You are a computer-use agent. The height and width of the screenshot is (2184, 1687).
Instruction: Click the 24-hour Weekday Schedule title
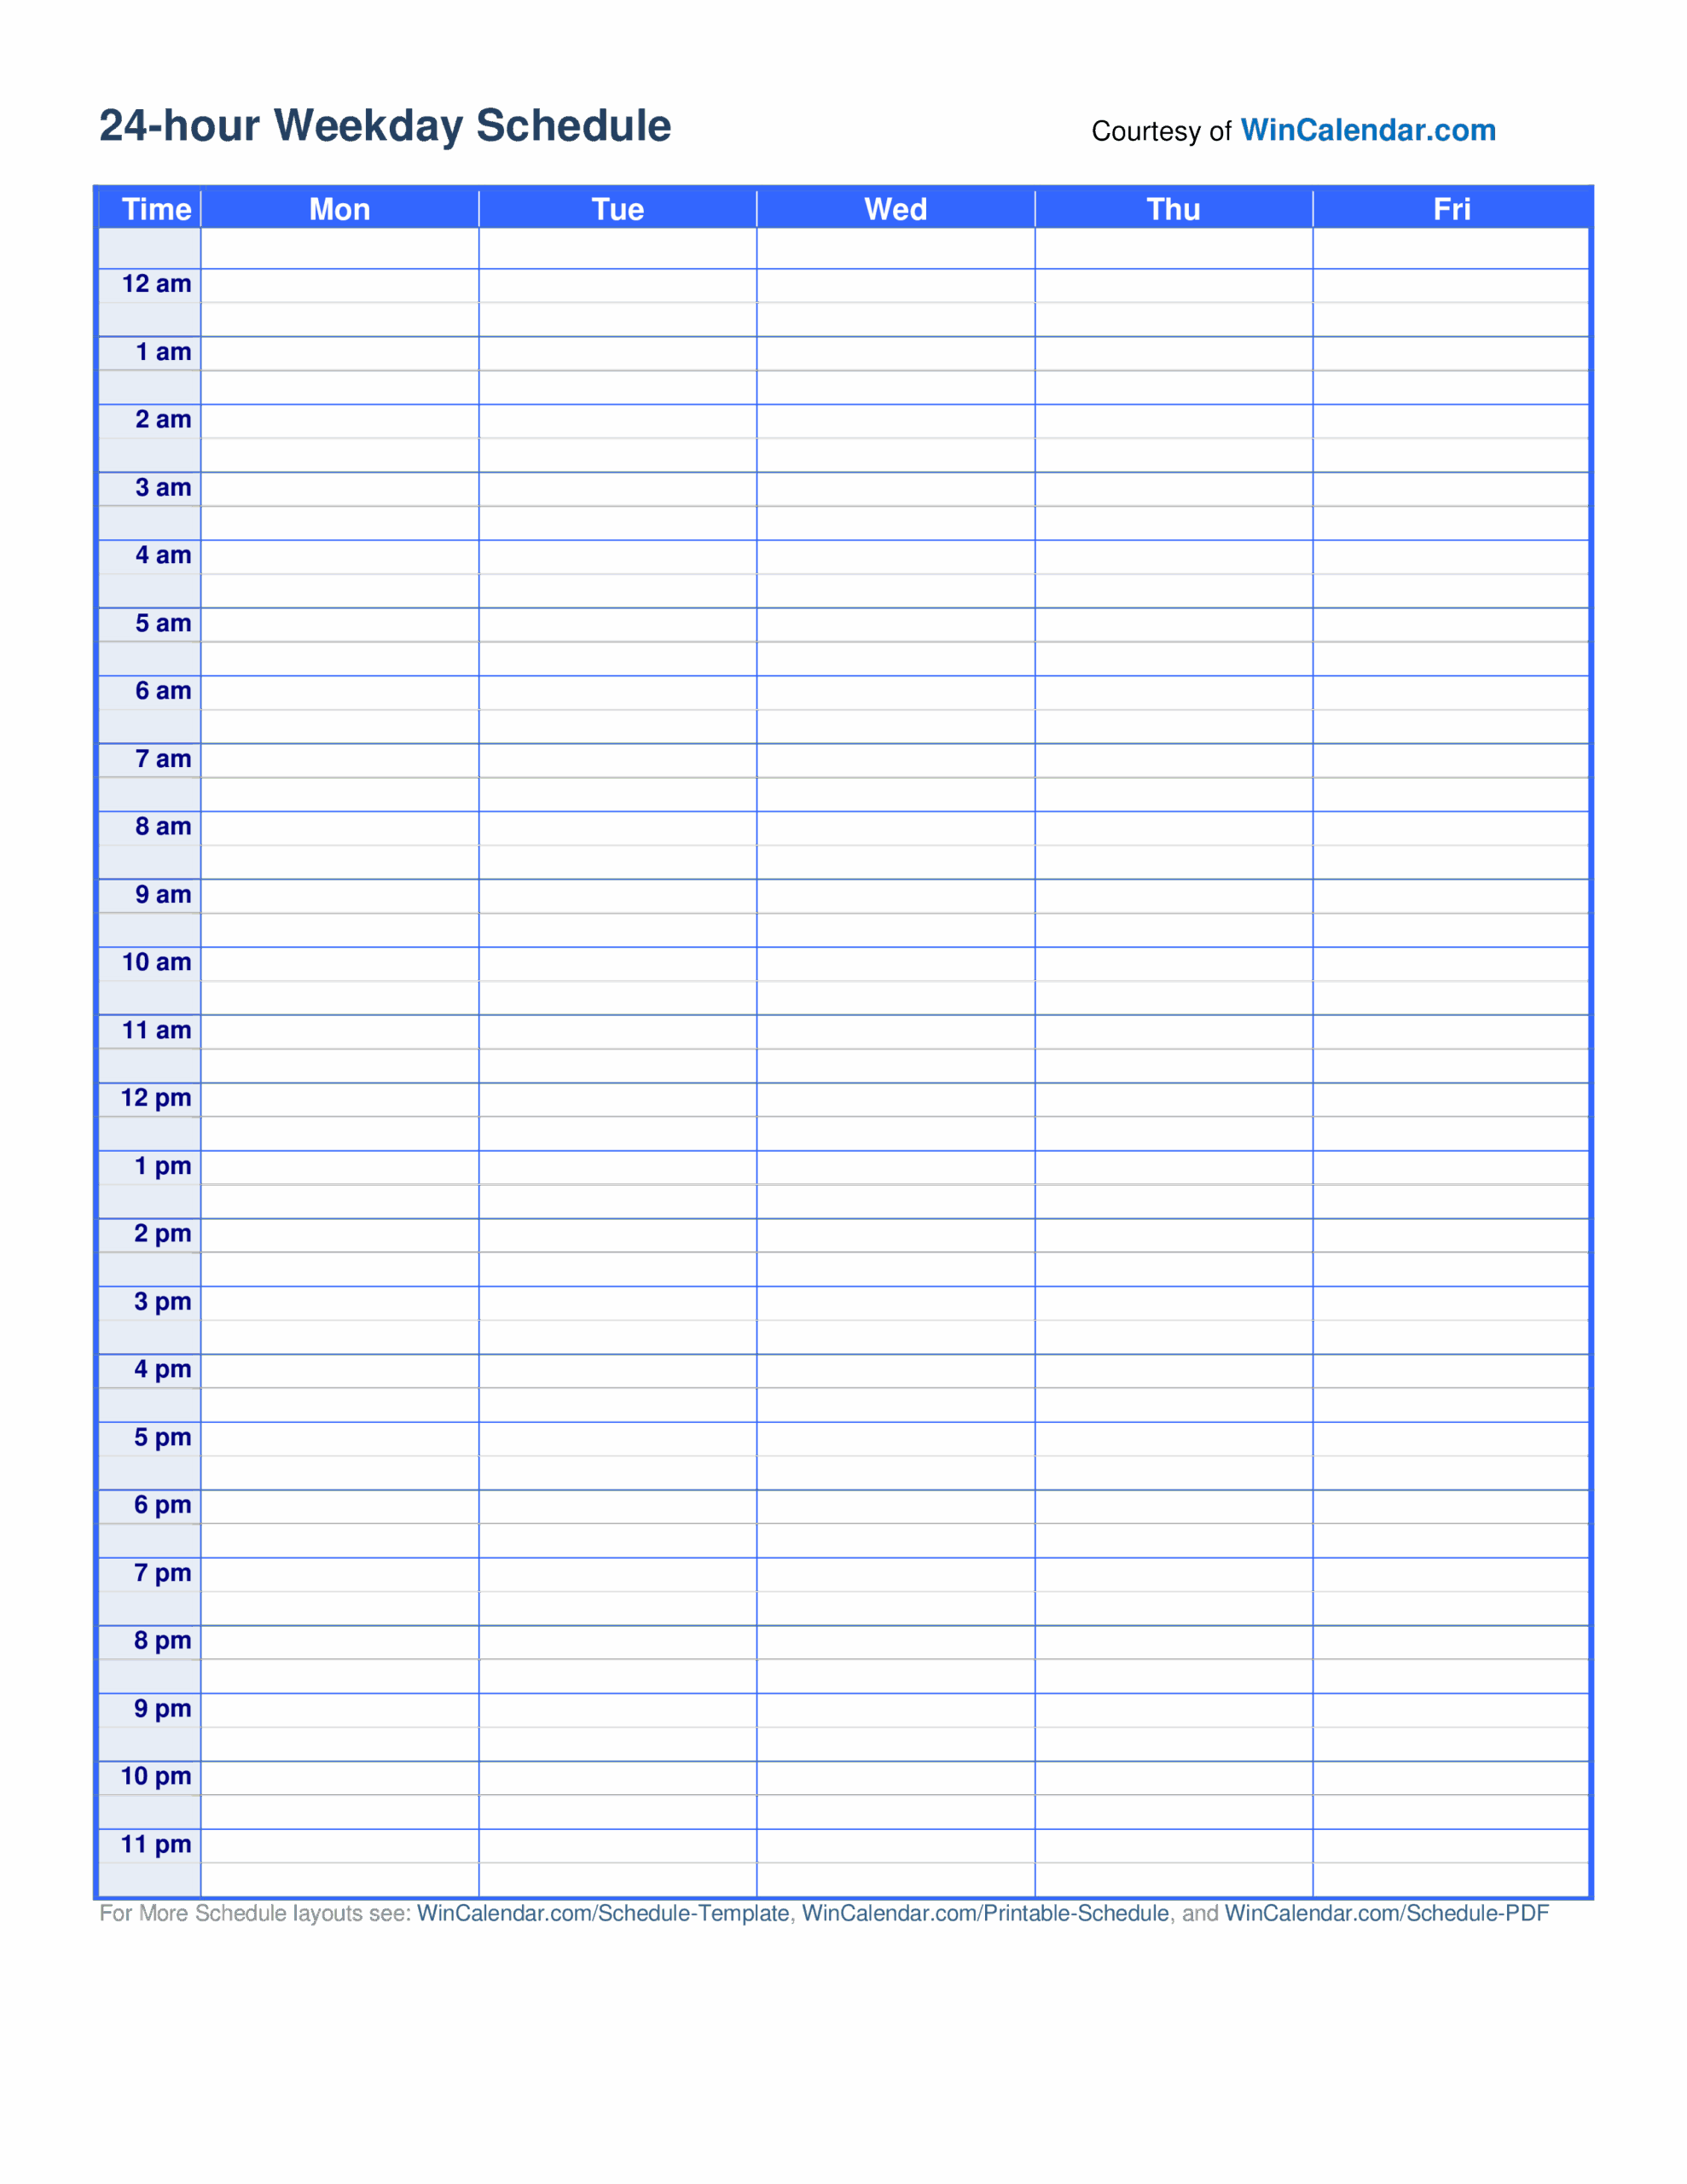coord(384,126)
